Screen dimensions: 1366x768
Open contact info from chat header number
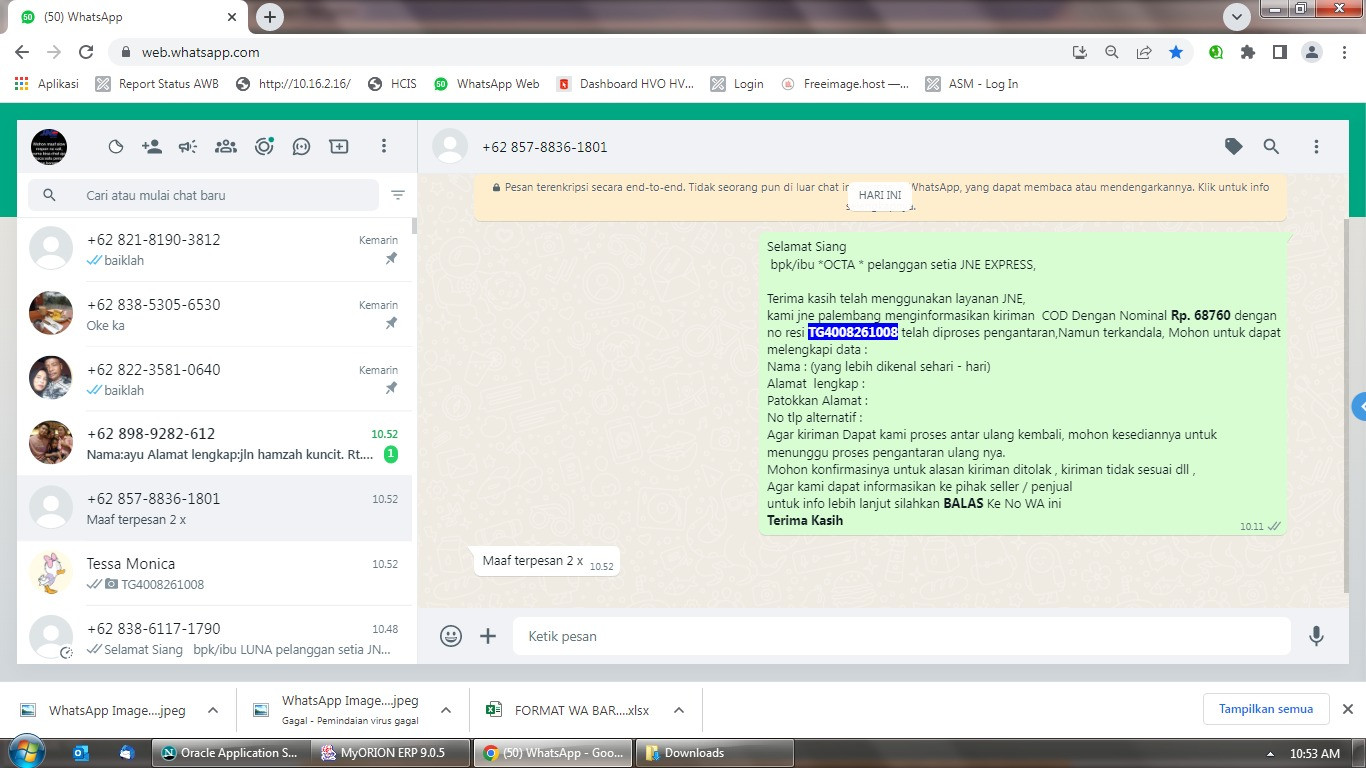(x=544, y=147)
